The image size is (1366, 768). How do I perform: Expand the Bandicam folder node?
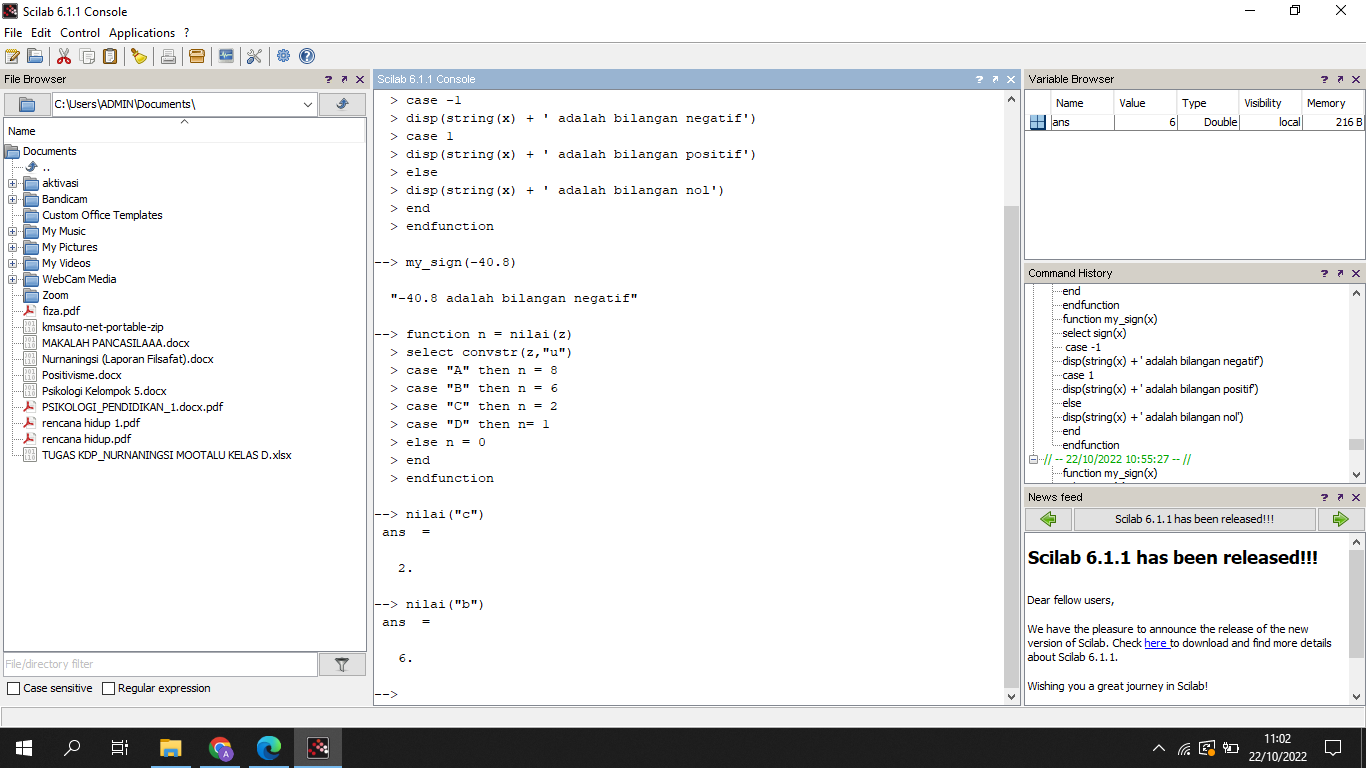click(x=12, y=199)
